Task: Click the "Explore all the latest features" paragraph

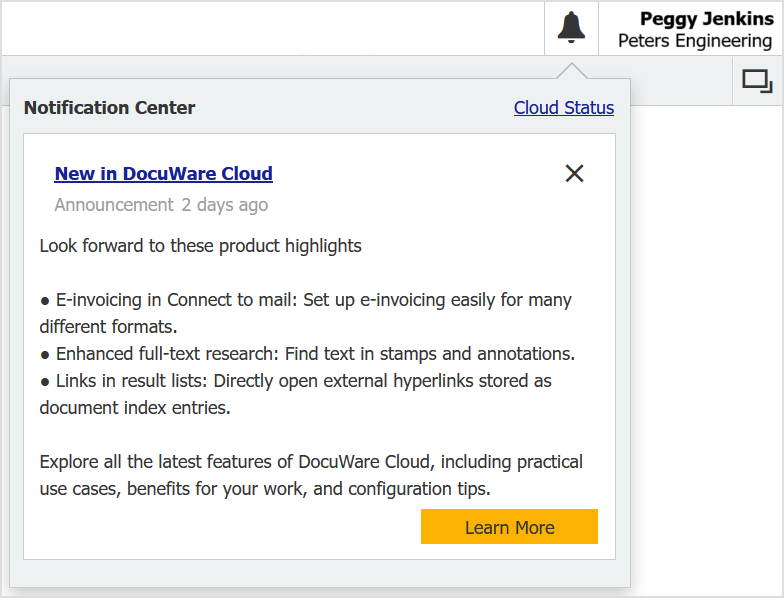Action: pos(311,462)
